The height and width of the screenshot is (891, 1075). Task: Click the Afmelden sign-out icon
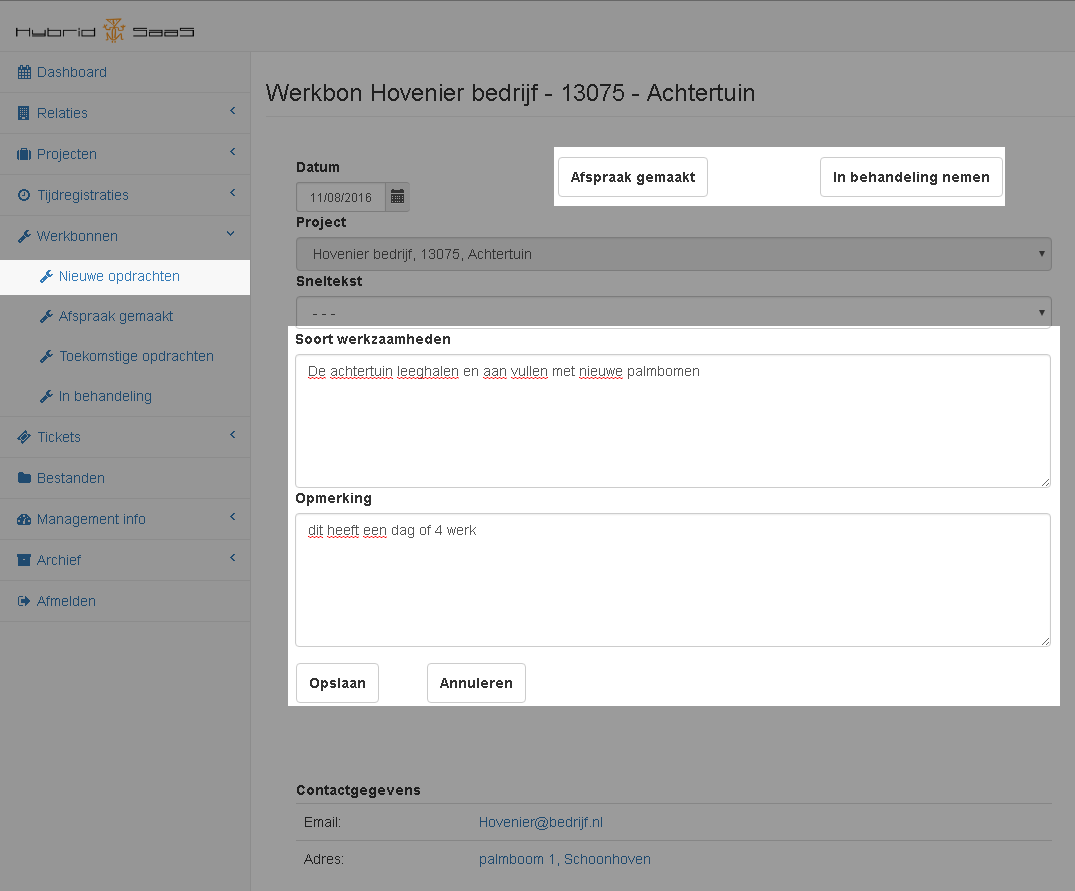(x=24, y=601)
